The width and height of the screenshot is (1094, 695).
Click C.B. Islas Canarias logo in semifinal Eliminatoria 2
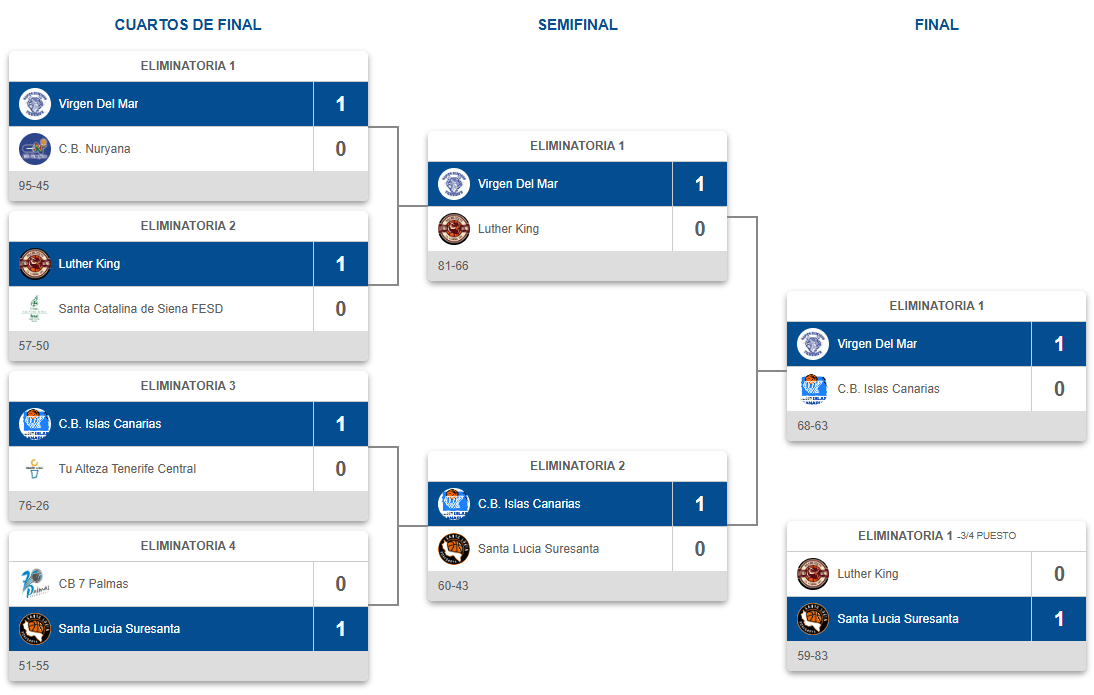pyautogui.click(x=454, y=504)
